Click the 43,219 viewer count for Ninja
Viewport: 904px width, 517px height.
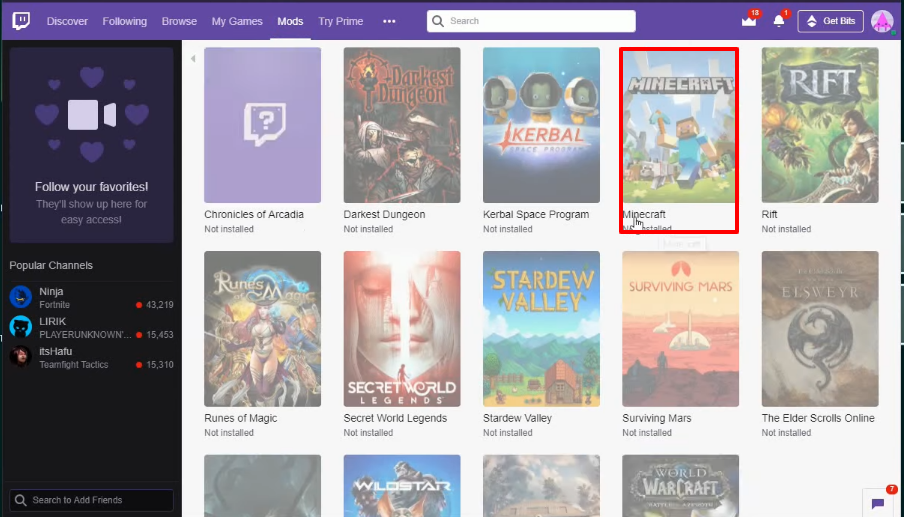tap(160, 305)
